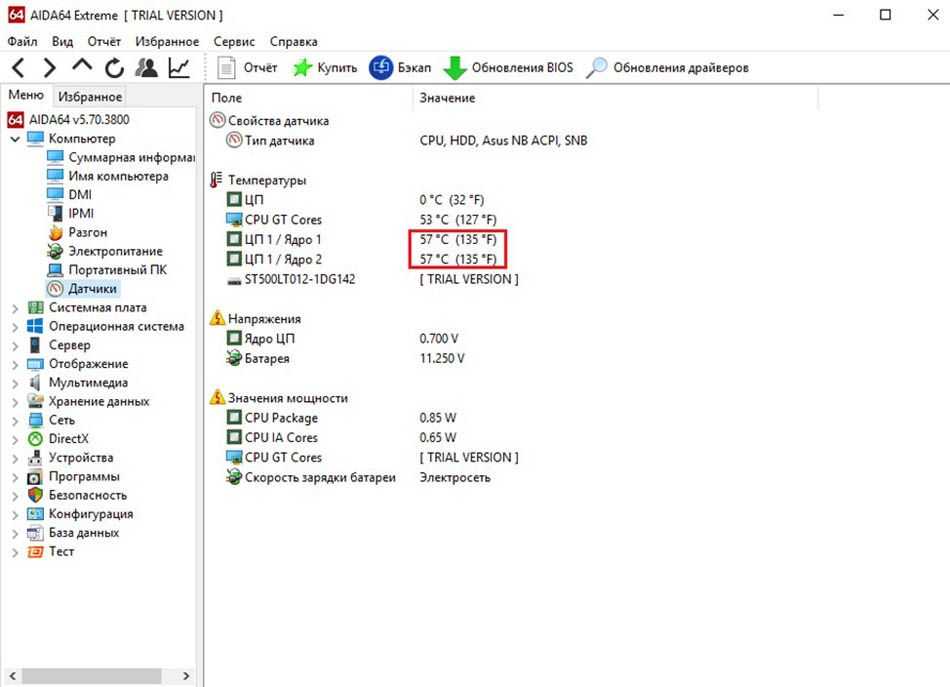The image size is (950, 687).
Task: Open the Избранное menu in menu bar
Action: coord(167,41)
